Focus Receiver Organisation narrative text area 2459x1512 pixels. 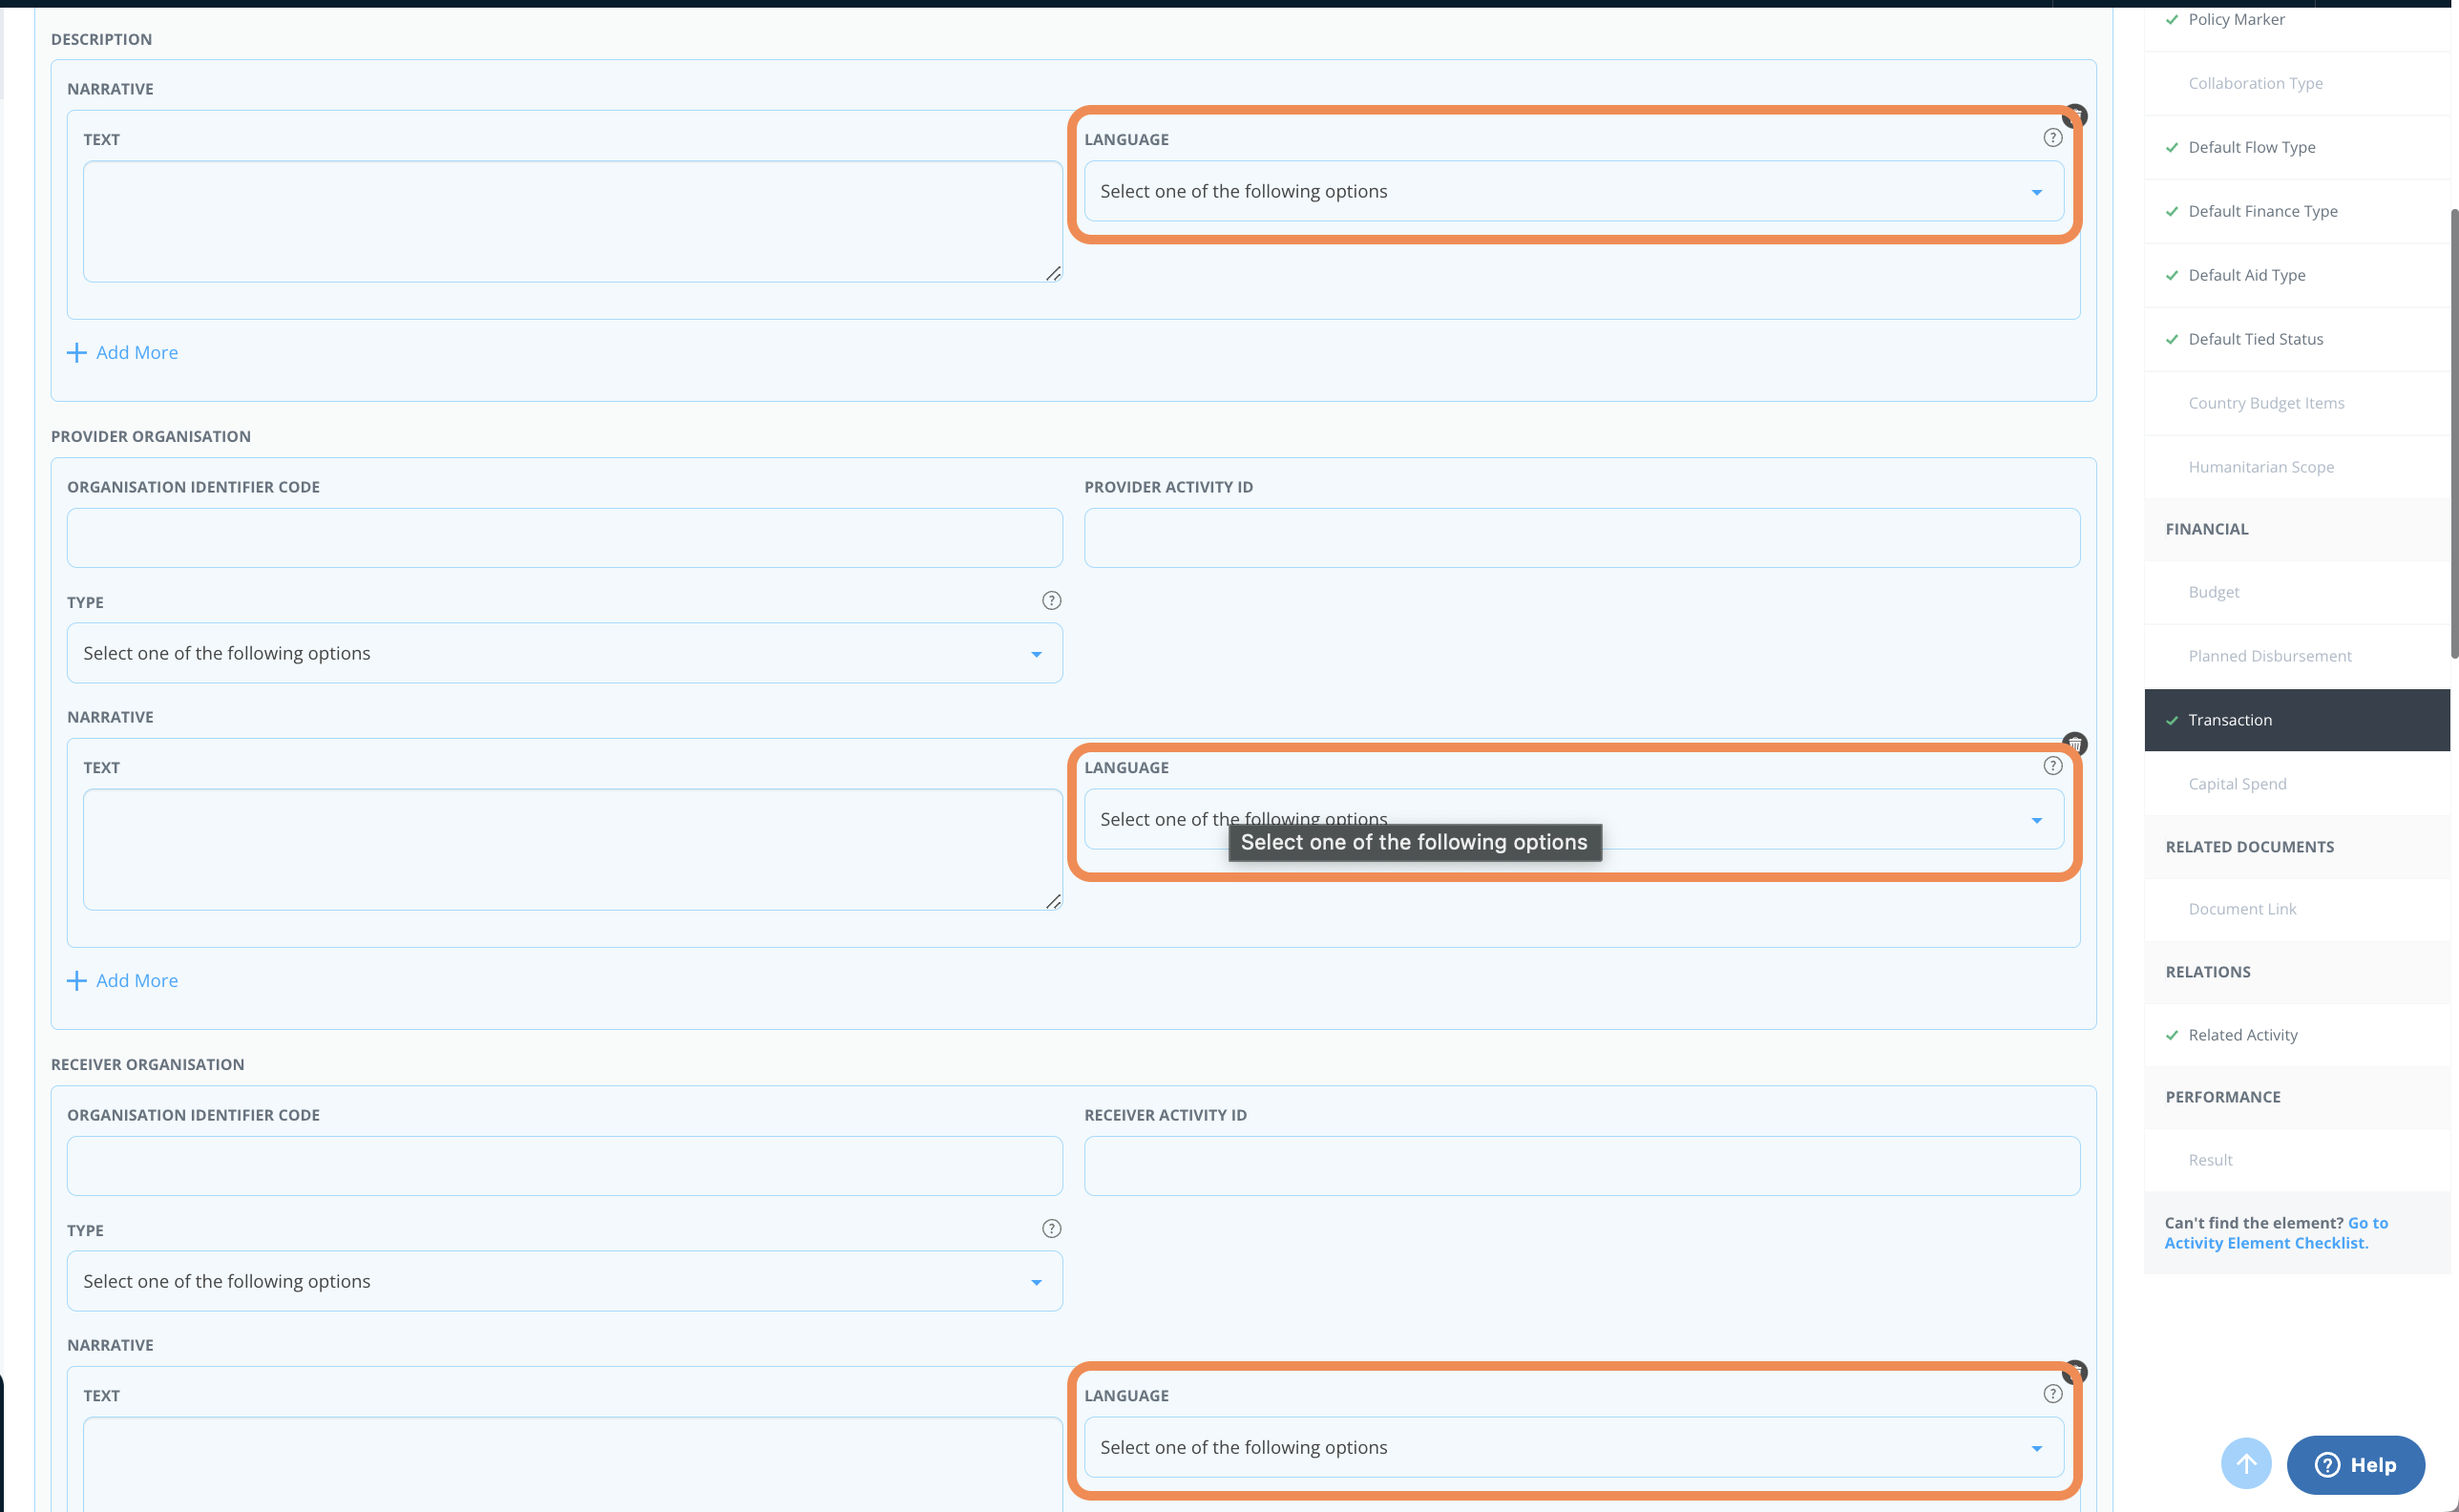click(572, 1464)
